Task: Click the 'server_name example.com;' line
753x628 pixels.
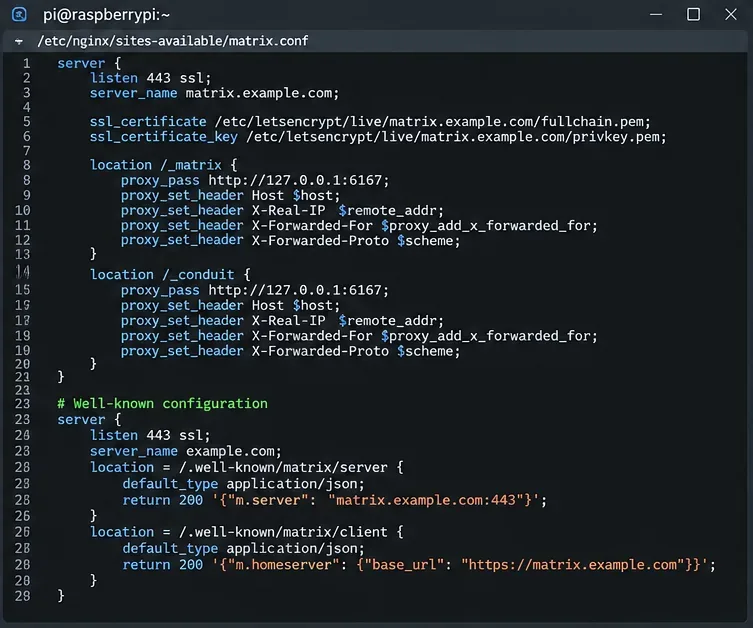Action: [185, 451]
